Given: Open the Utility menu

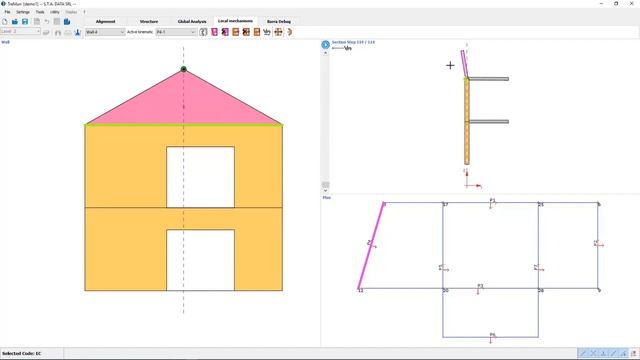Looking at the screenshot, I should (55, 12).
